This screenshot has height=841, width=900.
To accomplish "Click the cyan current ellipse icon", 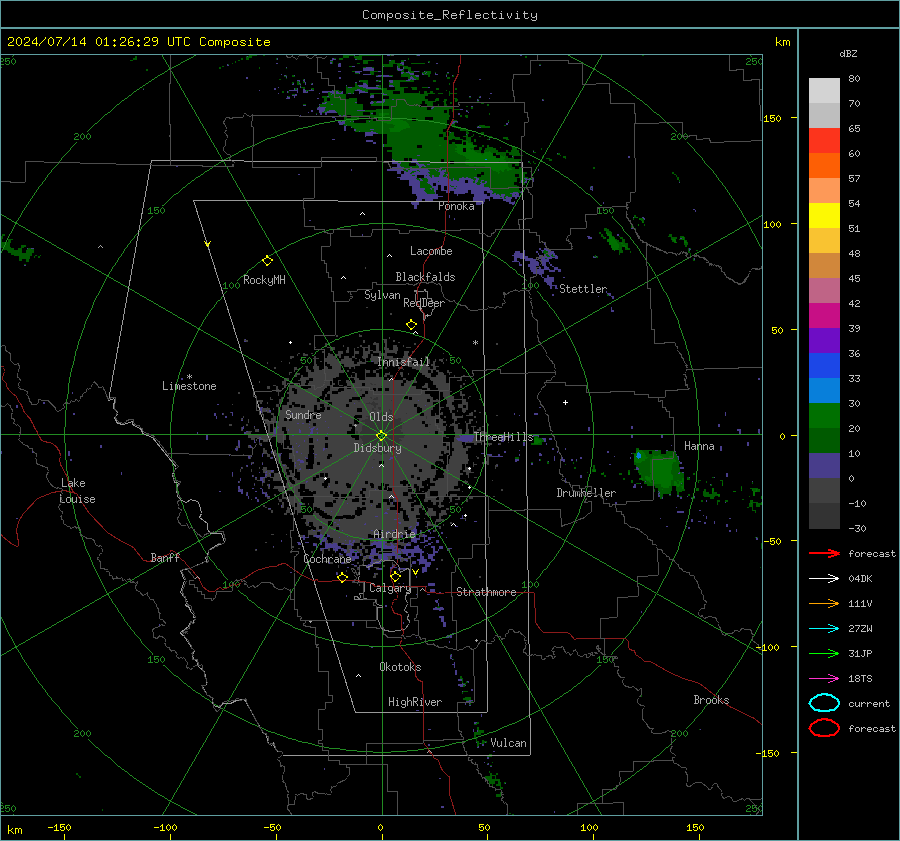I will 824,703.
